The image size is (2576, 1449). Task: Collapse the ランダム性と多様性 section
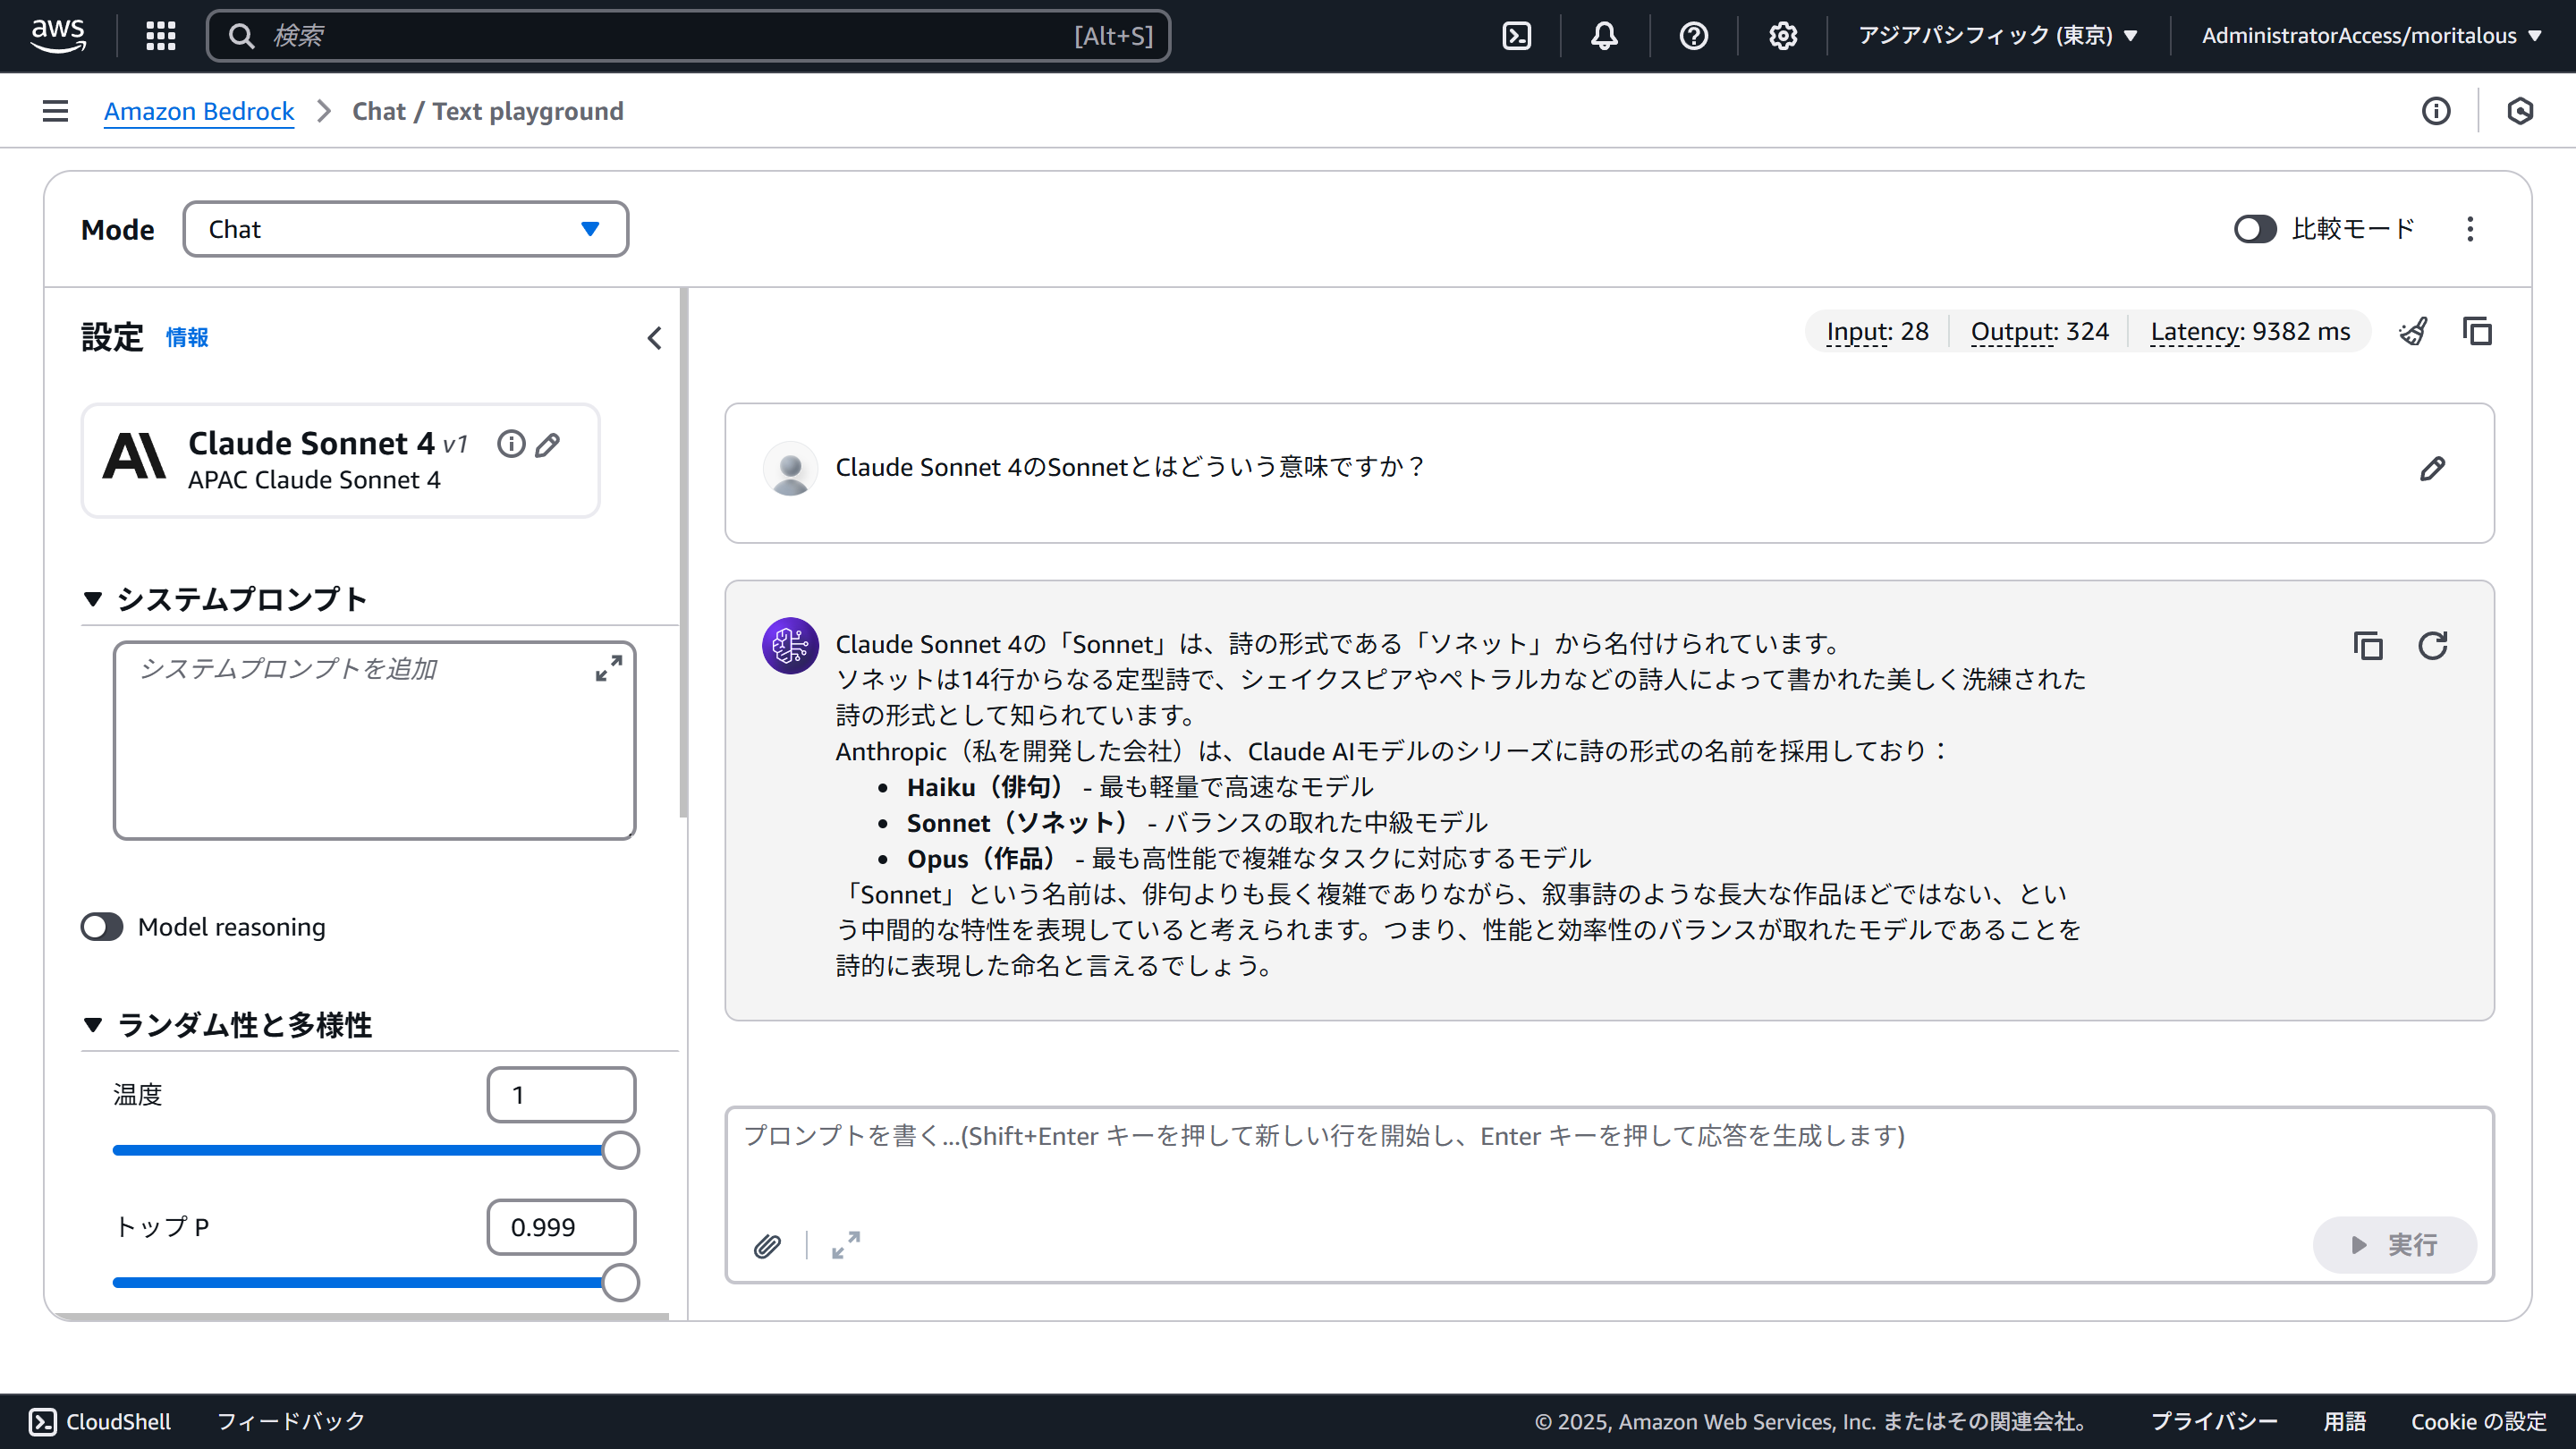click(x=93, y=1024)
